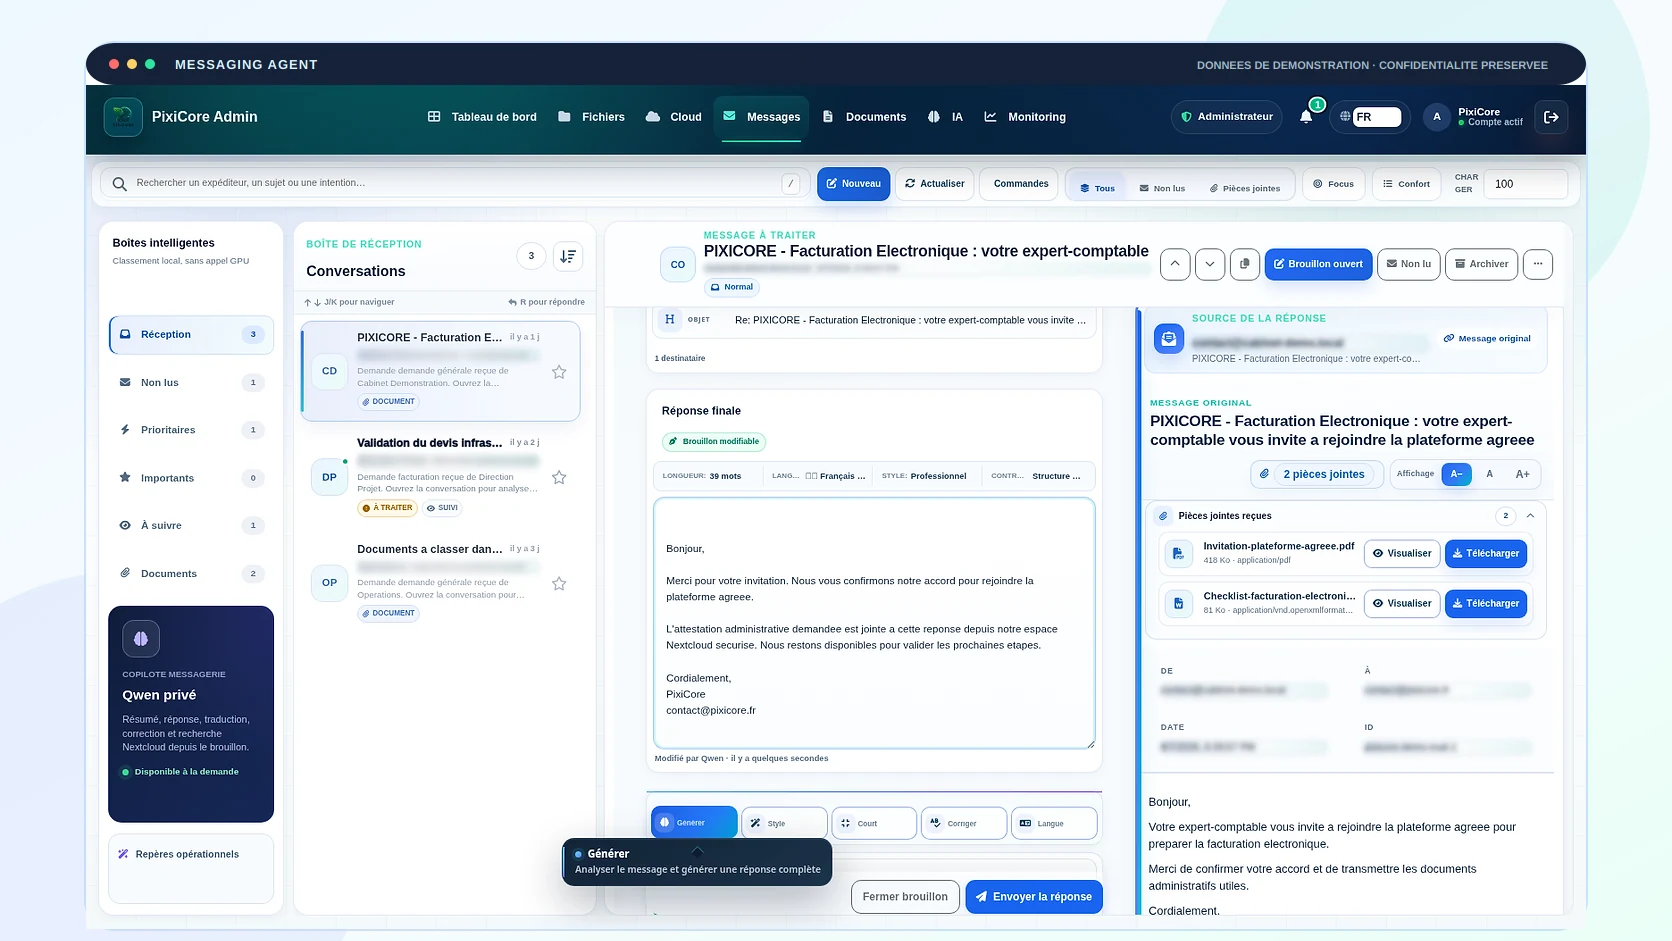Screen dimensions: 1672x941
Task: Open the Fichiers tab
Action: coord(591,117)
